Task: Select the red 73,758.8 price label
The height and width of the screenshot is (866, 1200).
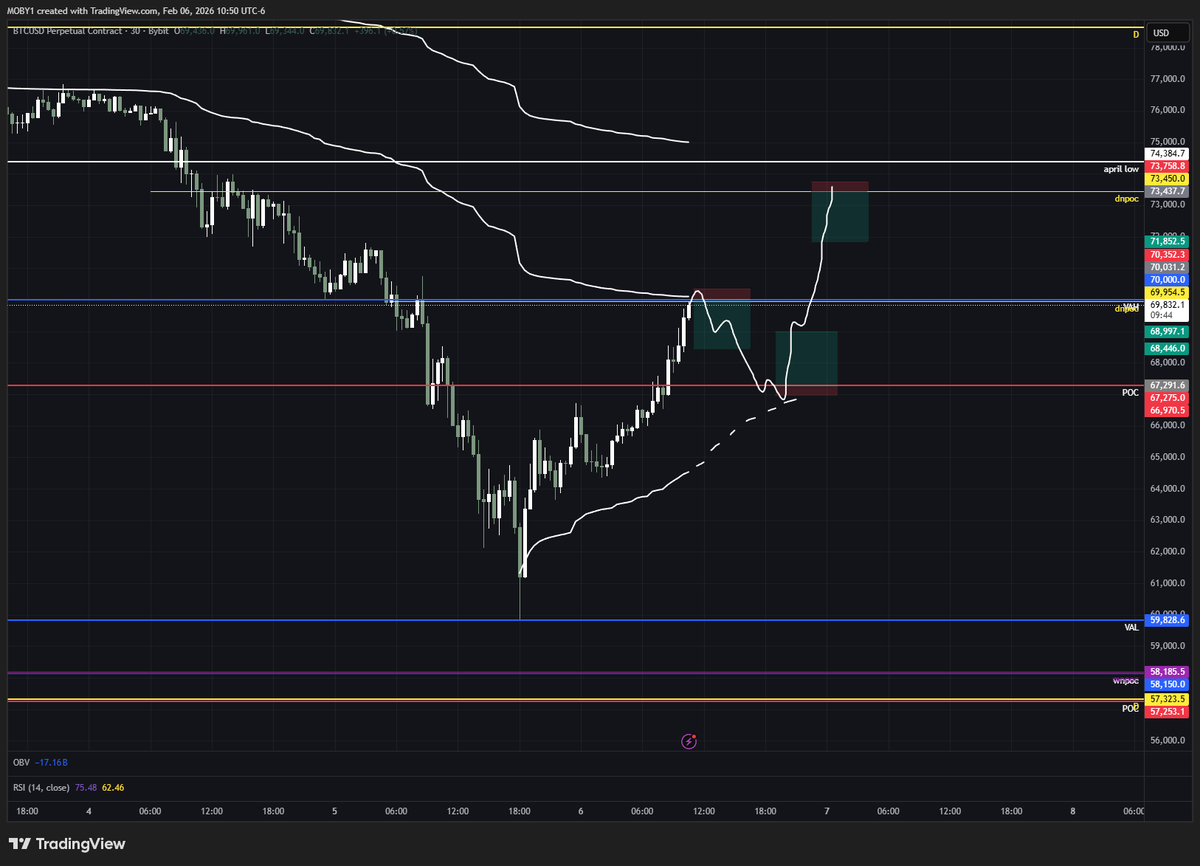Action: tap(1168, 166)
